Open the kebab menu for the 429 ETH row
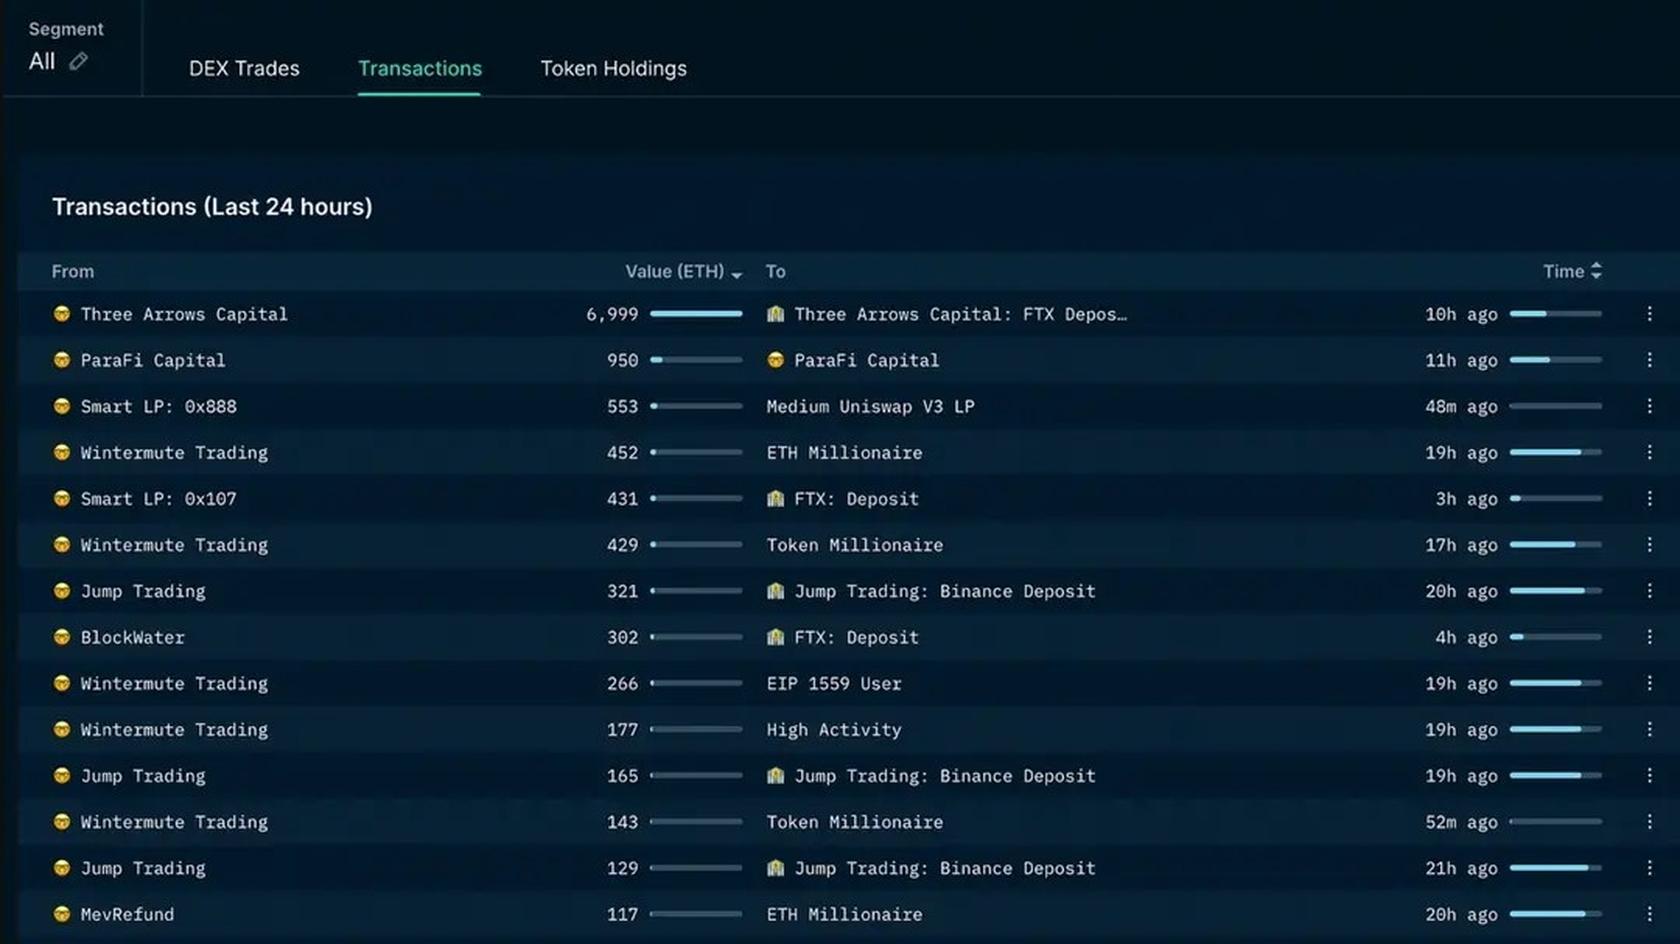The image size is (1680, 944). [1649, 545]
